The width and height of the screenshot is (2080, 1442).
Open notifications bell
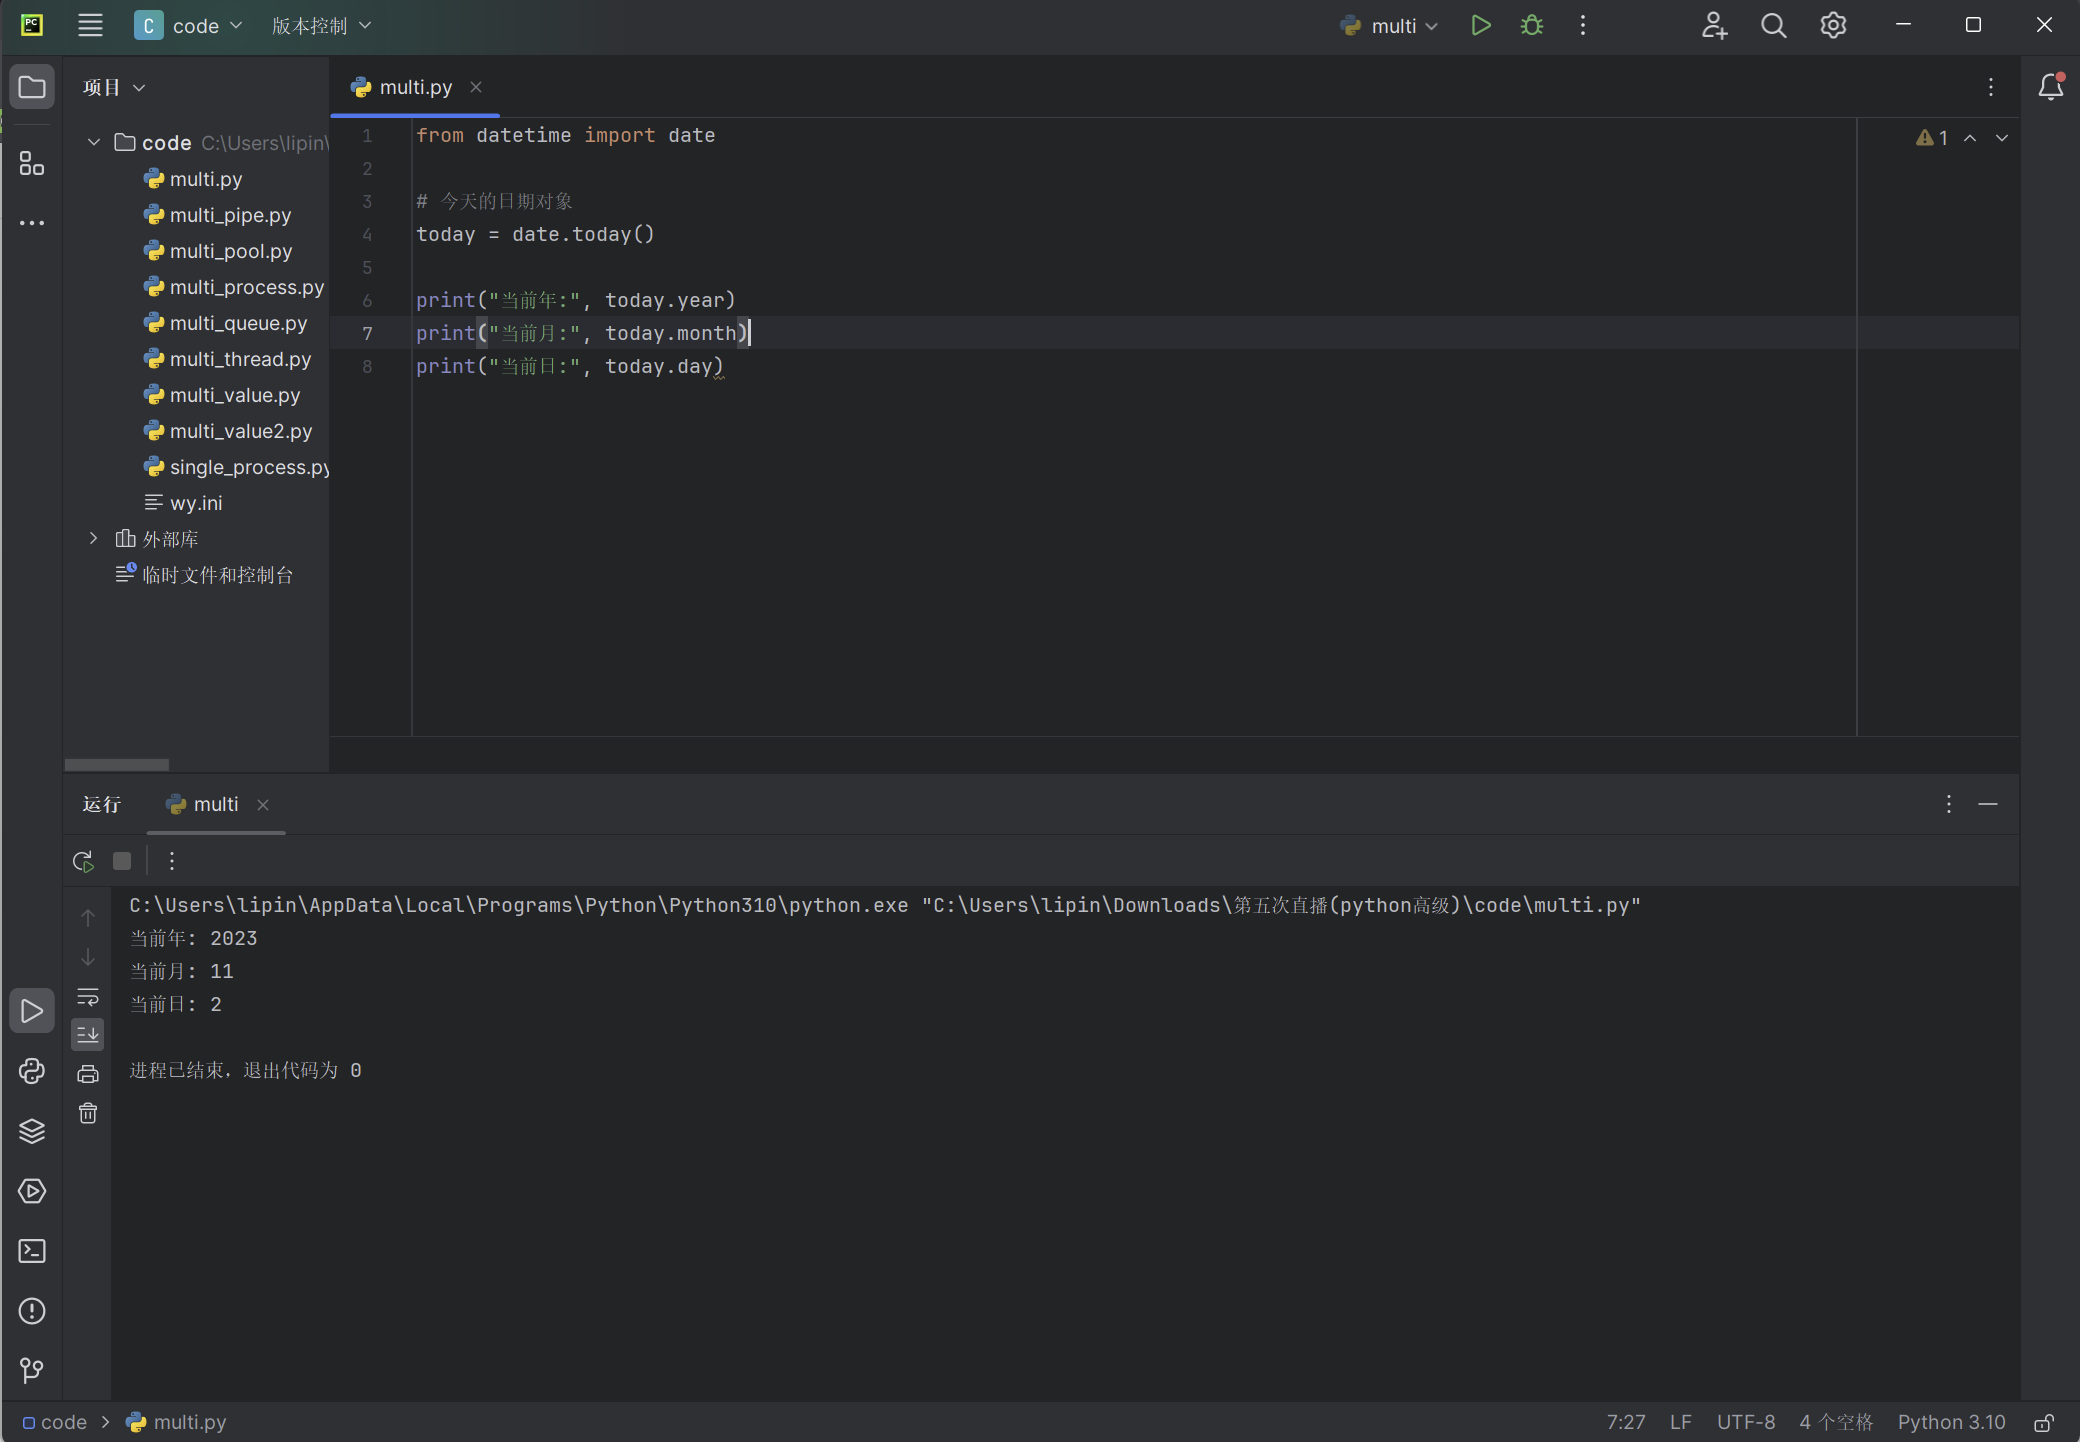[x=2051, y=87]
